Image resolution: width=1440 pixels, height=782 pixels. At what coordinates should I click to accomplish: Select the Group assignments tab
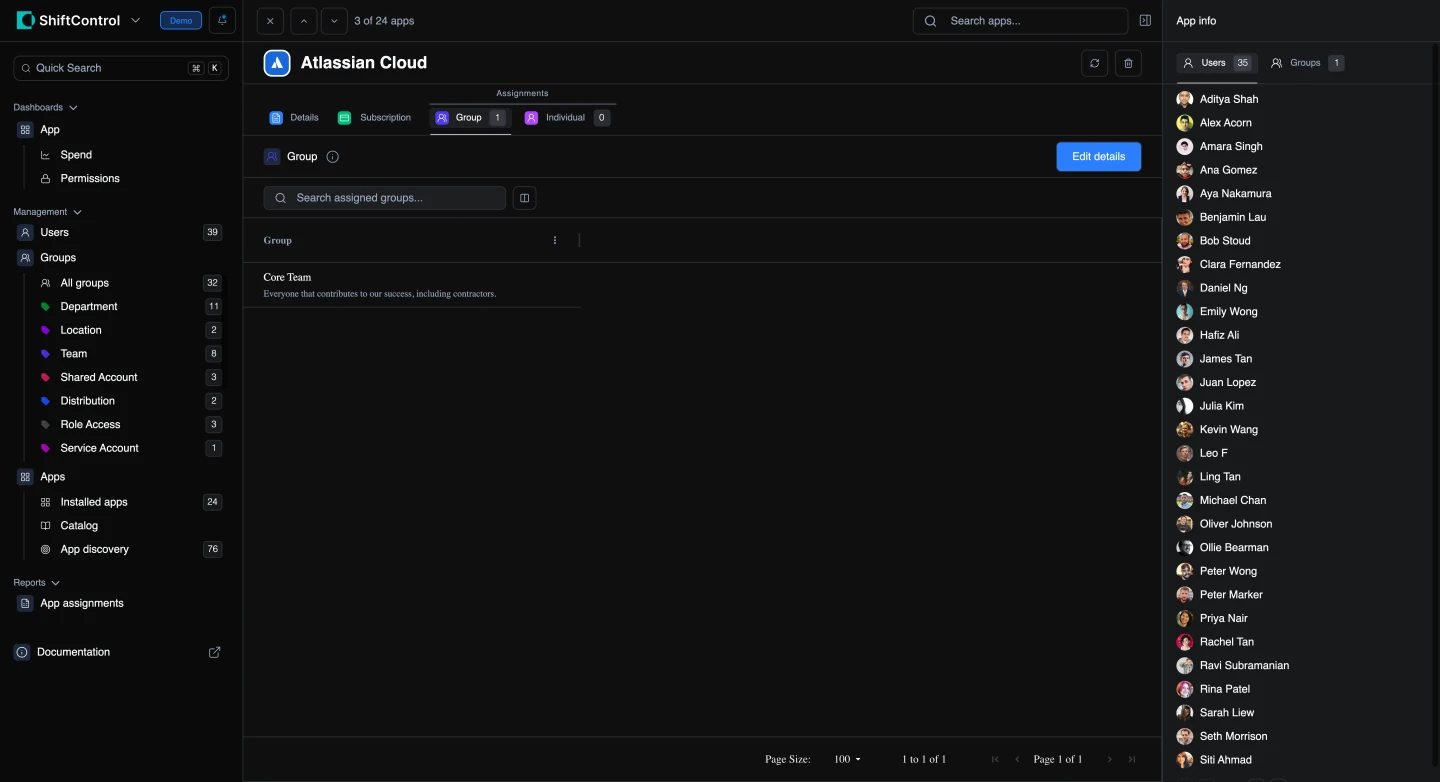[x=470, y=118]
